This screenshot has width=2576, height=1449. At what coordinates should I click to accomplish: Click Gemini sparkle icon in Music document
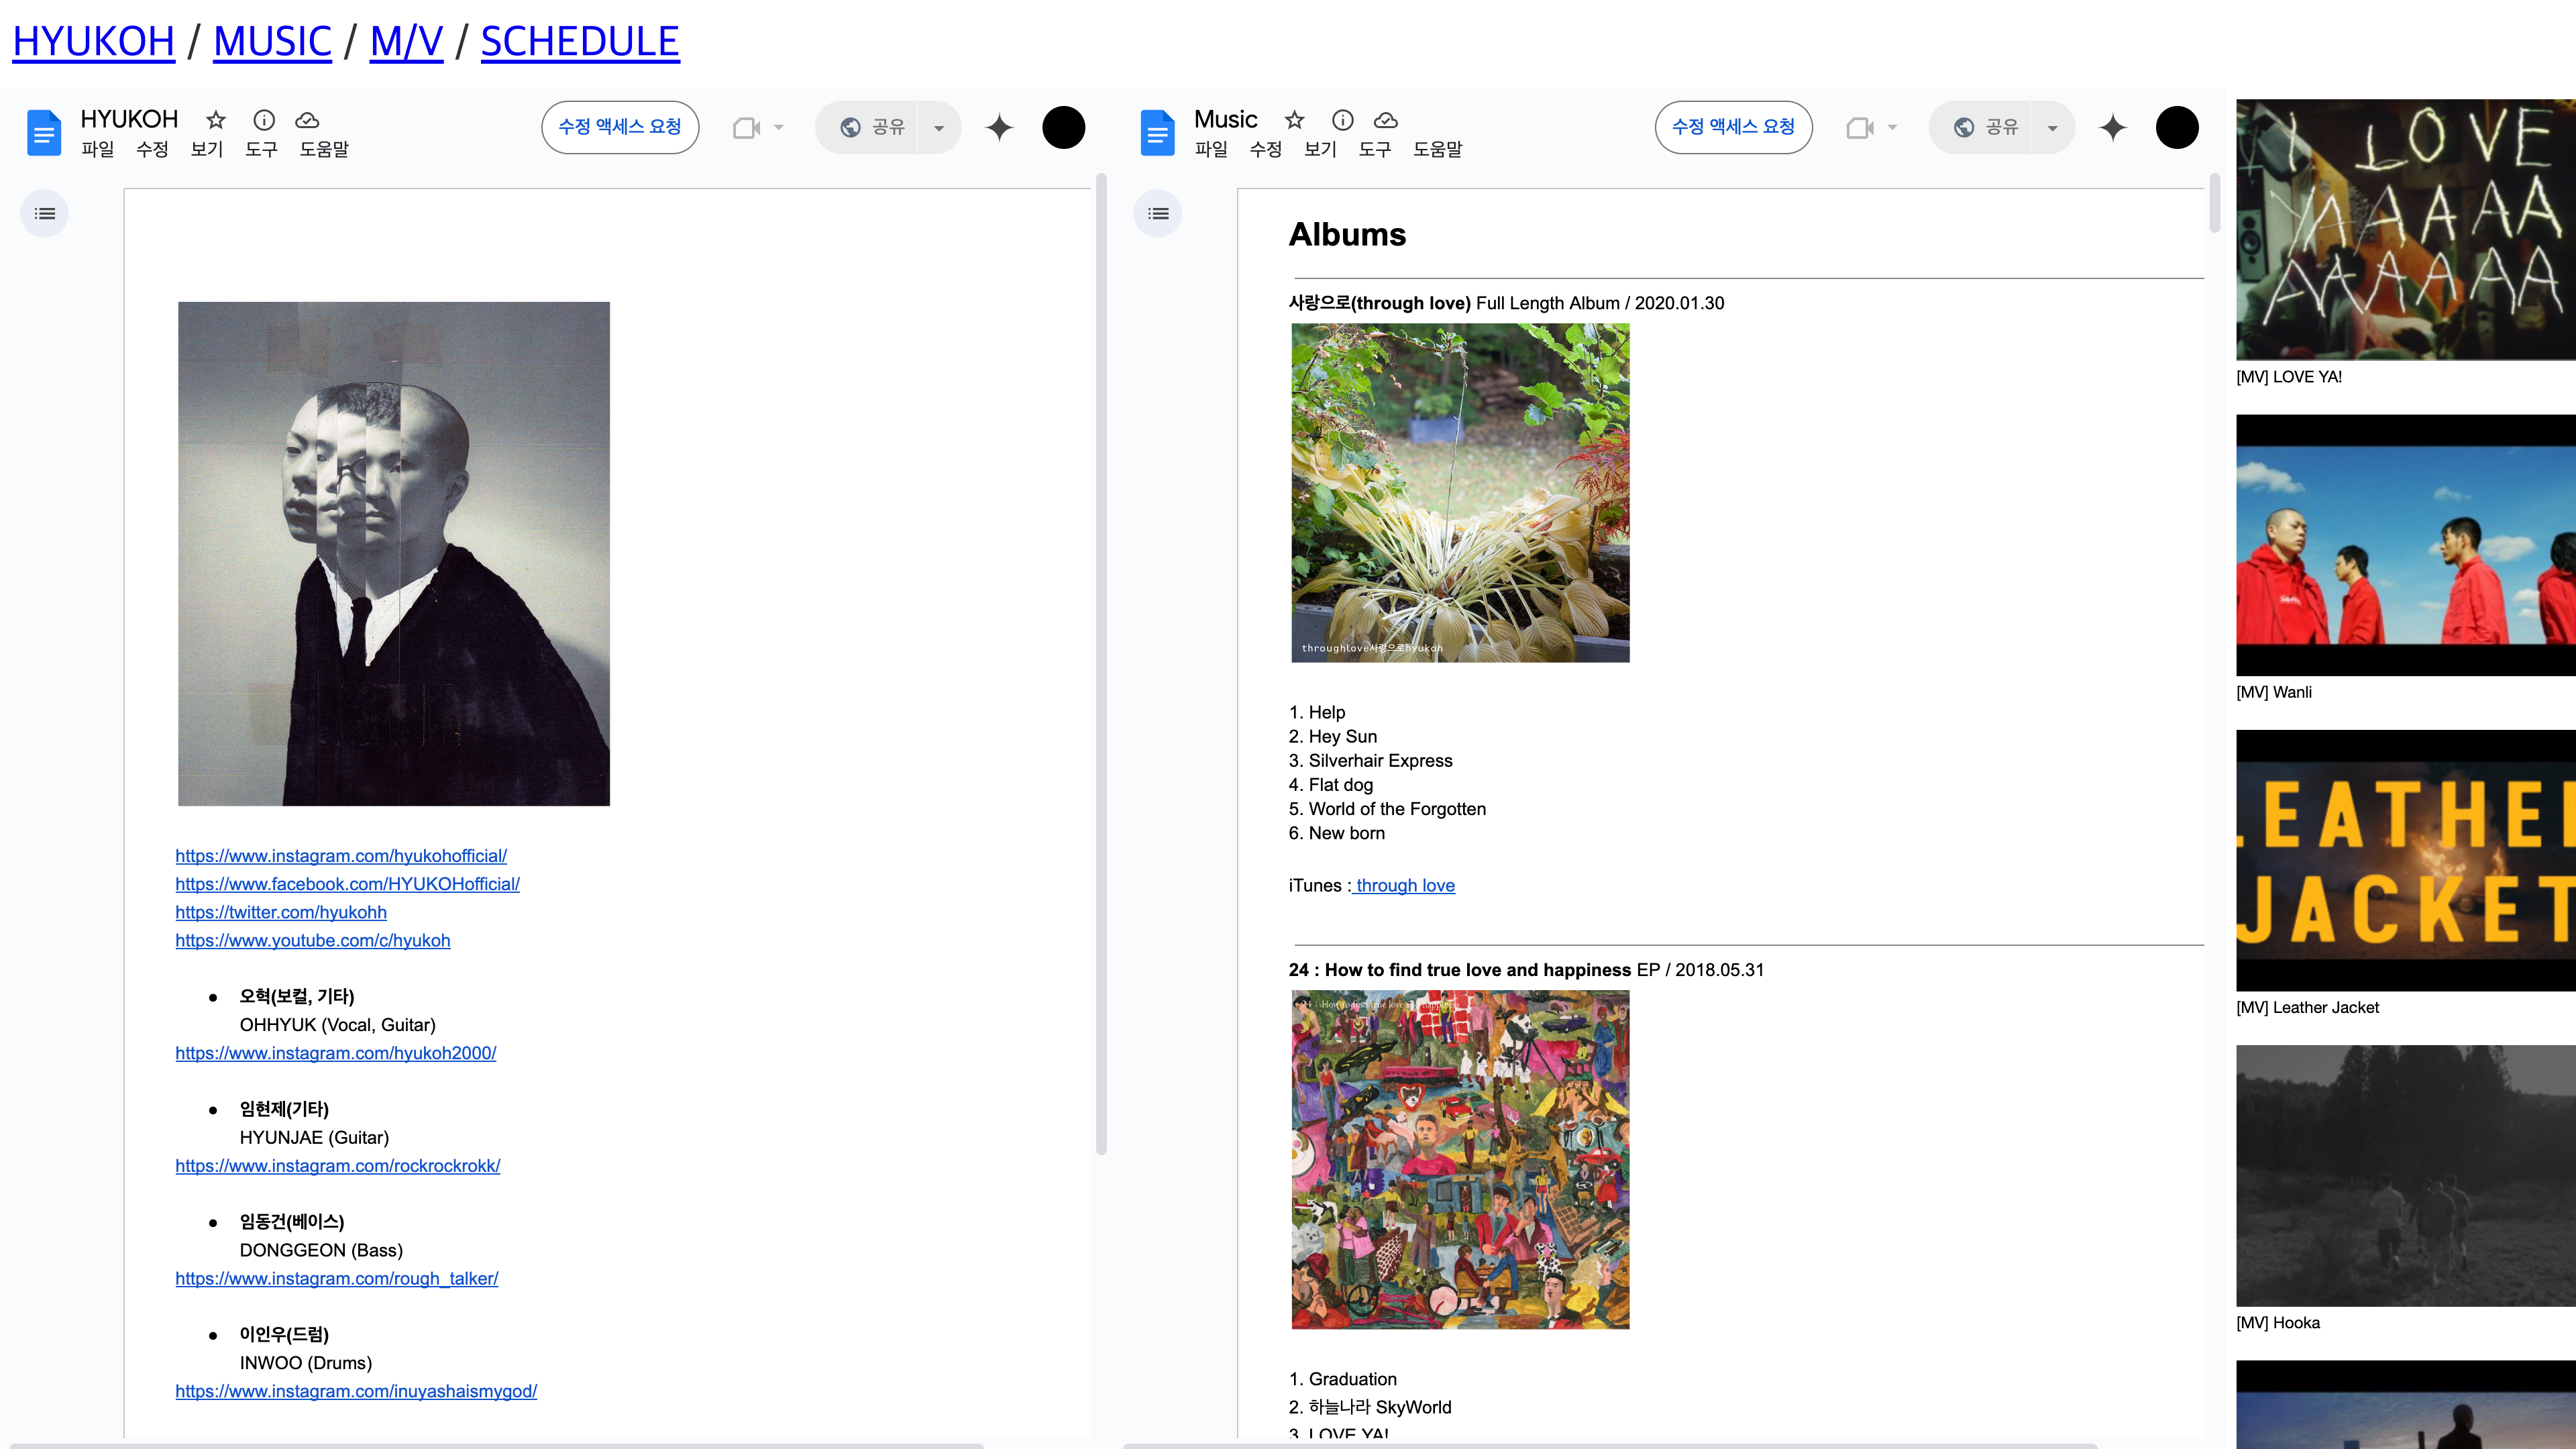pos(2113,128)
